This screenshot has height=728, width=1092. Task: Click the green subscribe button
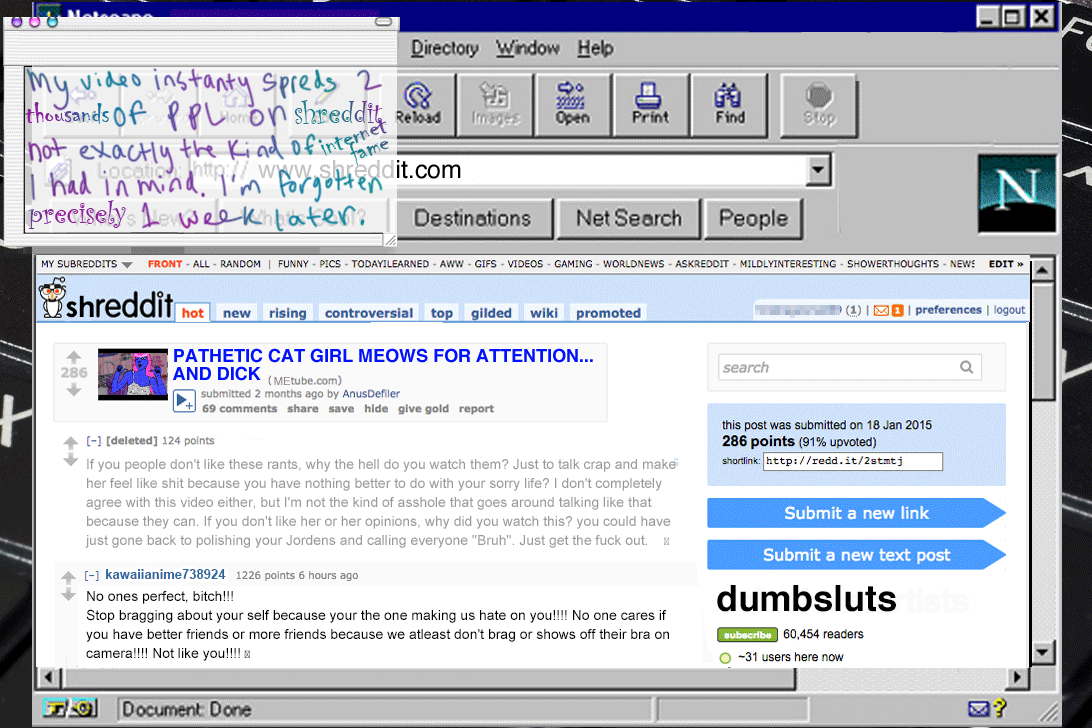pyautogui.click(x=747, y=635)
